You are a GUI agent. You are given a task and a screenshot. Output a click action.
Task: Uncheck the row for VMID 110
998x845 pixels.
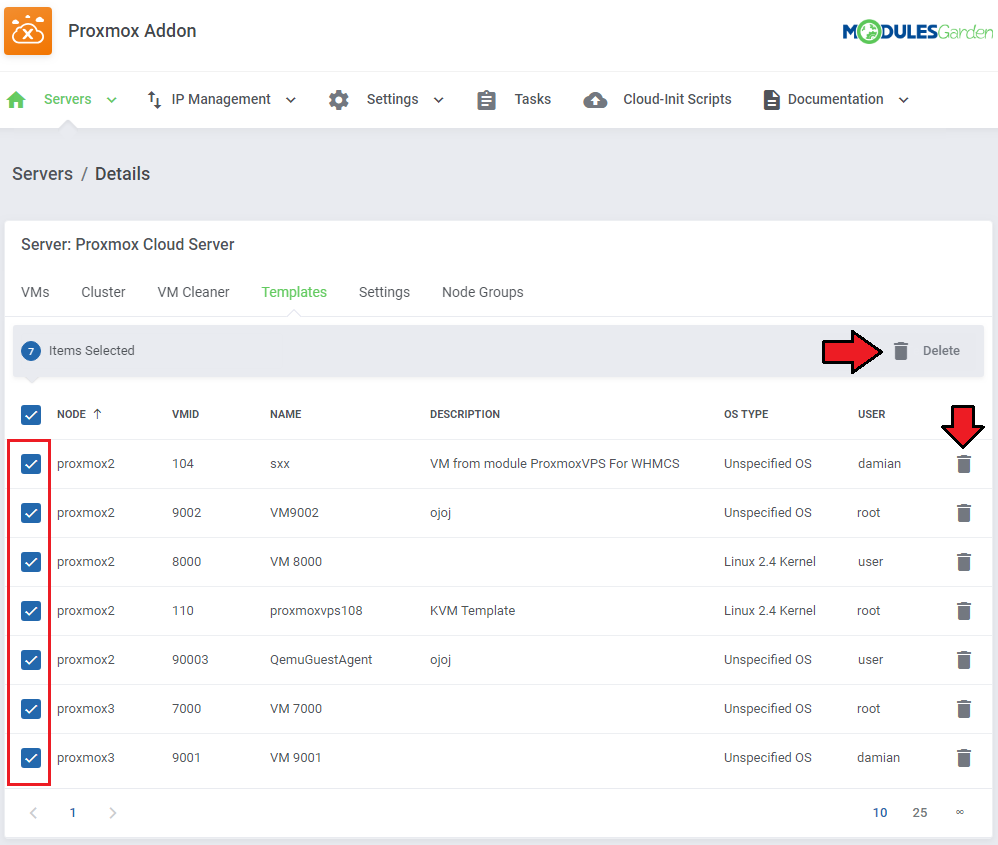[31, 611]
